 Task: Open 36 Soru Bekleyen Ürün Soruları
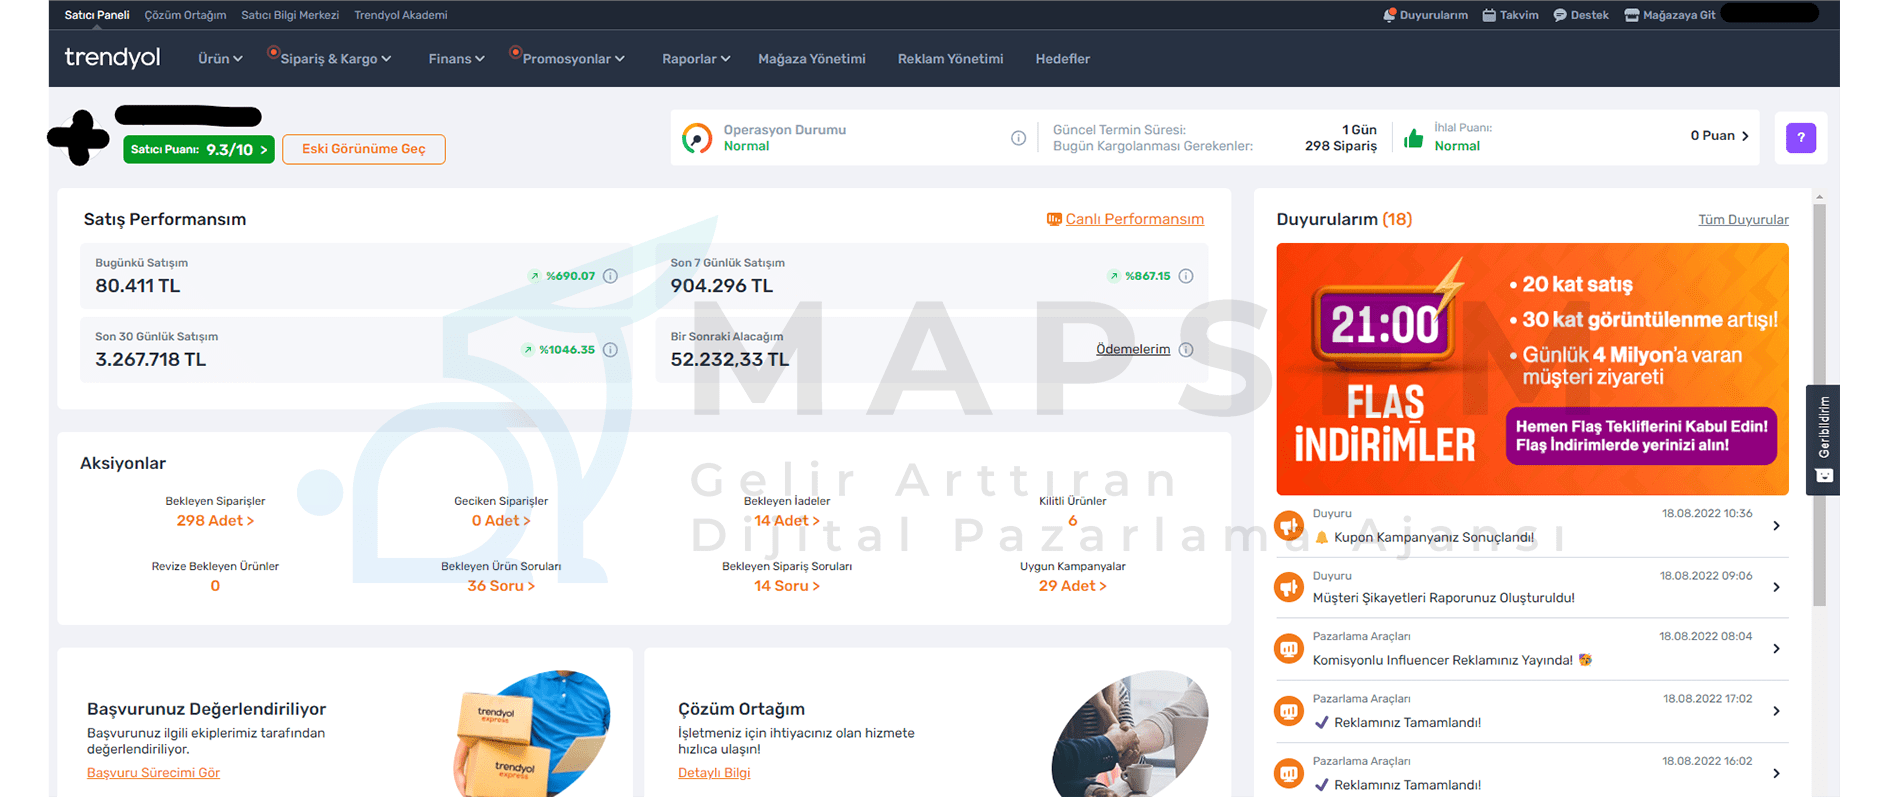(501, 586)
